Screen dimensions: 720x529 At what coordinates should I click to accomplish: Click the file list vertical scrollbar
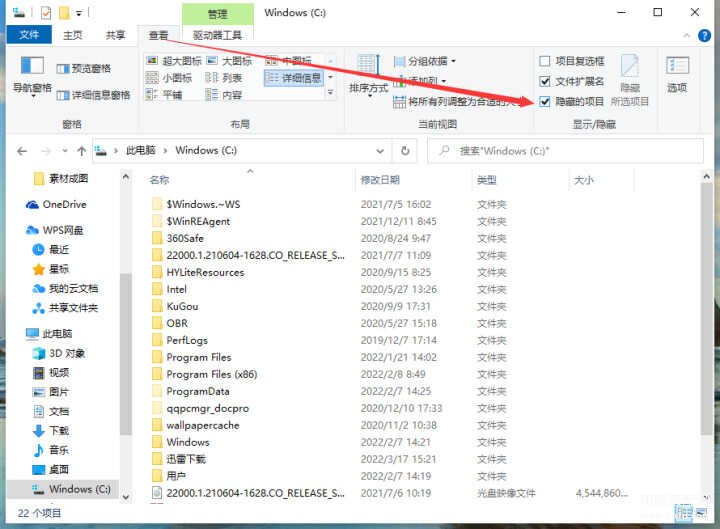(x=706, y=309)
